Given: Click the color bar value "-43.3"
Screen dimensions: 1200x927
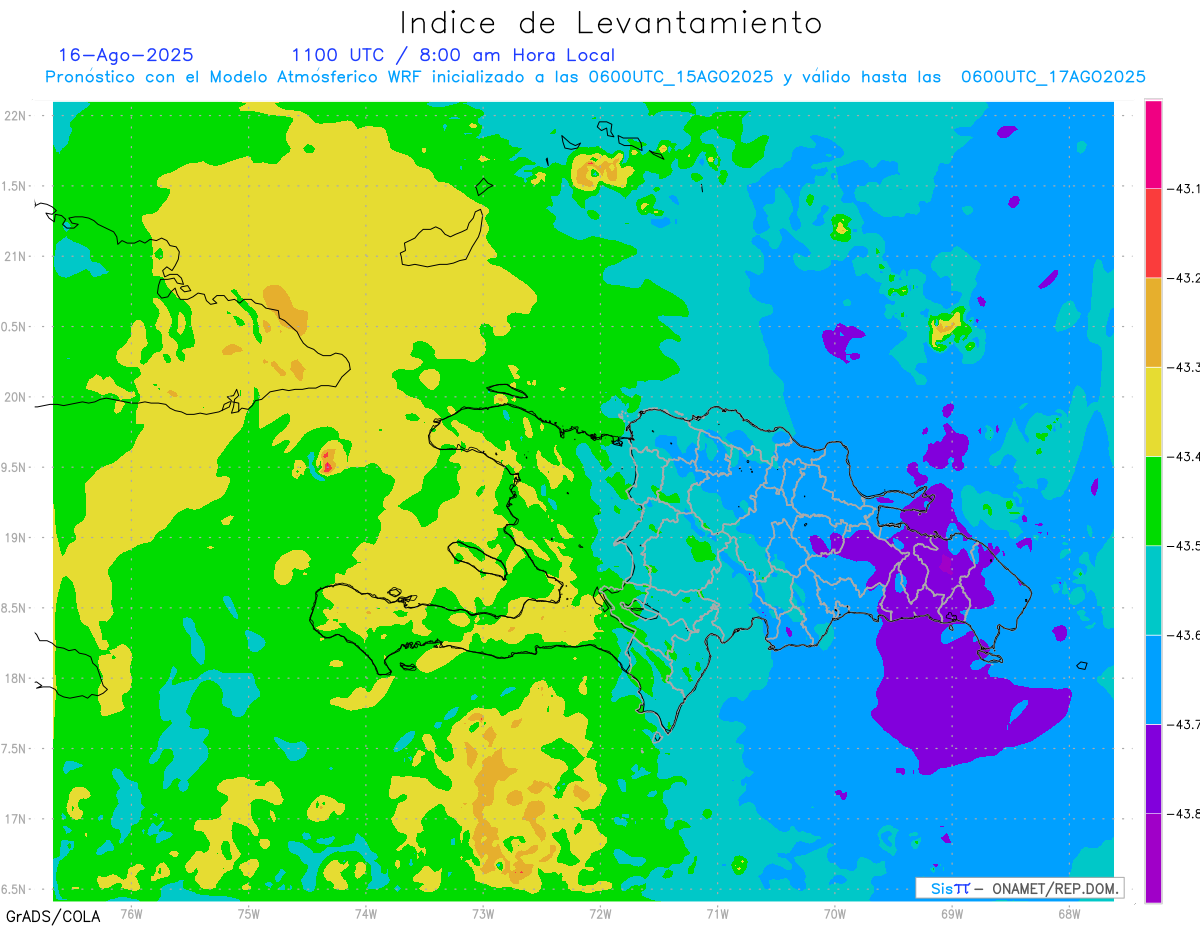Looking at the screenshot, I should tap(1183, 368).
